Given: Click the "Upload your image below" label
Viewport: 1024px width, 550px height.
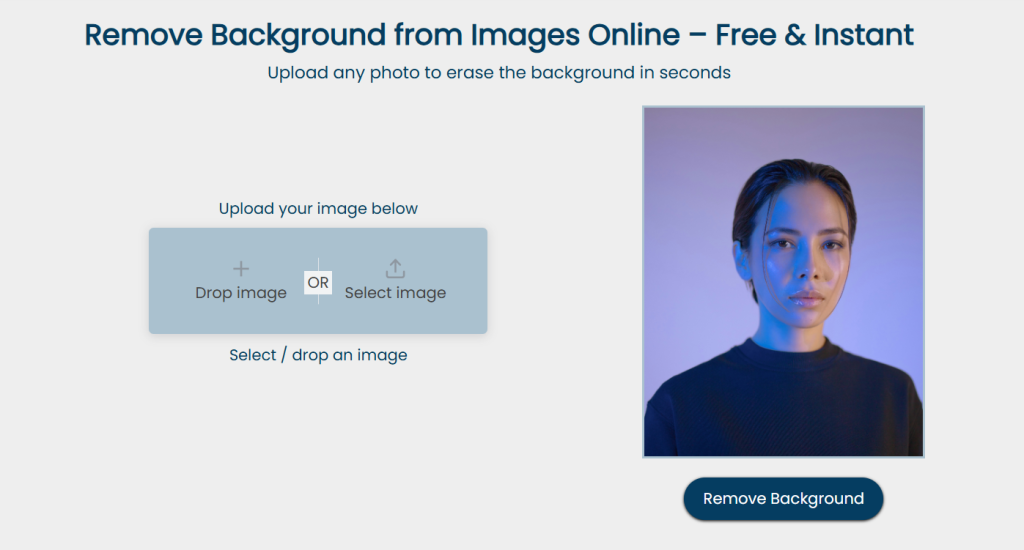Looking at the screenshot, I should coord(318,209).
